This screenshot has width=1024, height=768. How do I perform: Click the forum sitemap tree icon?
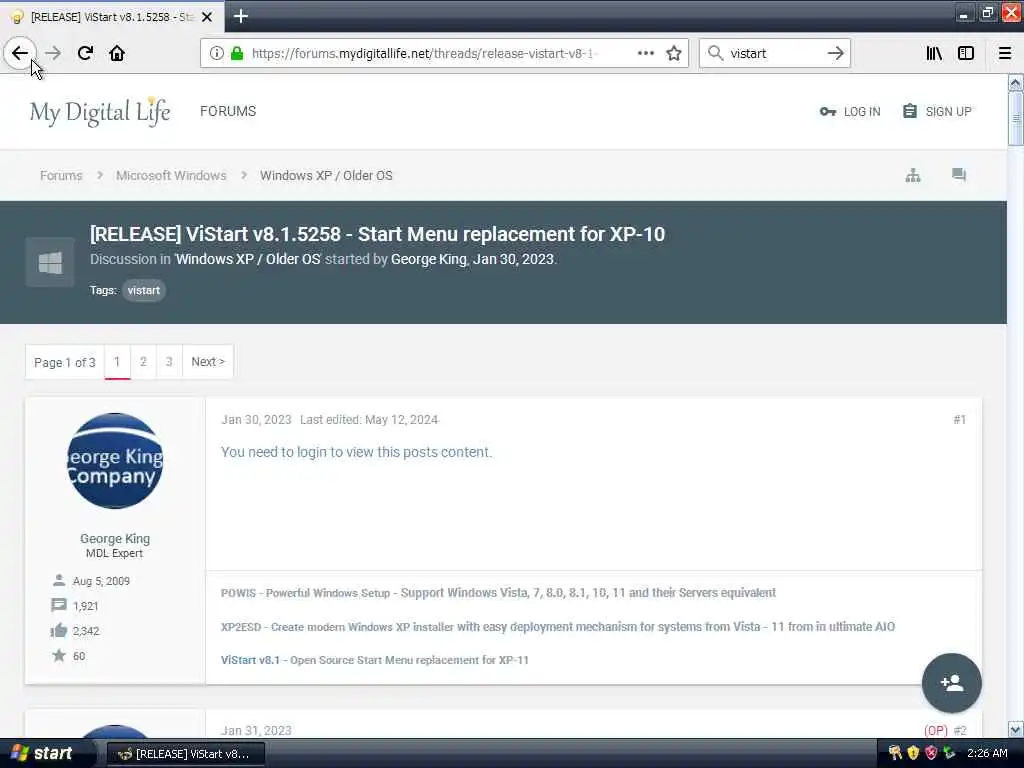(x=913, y=175)
